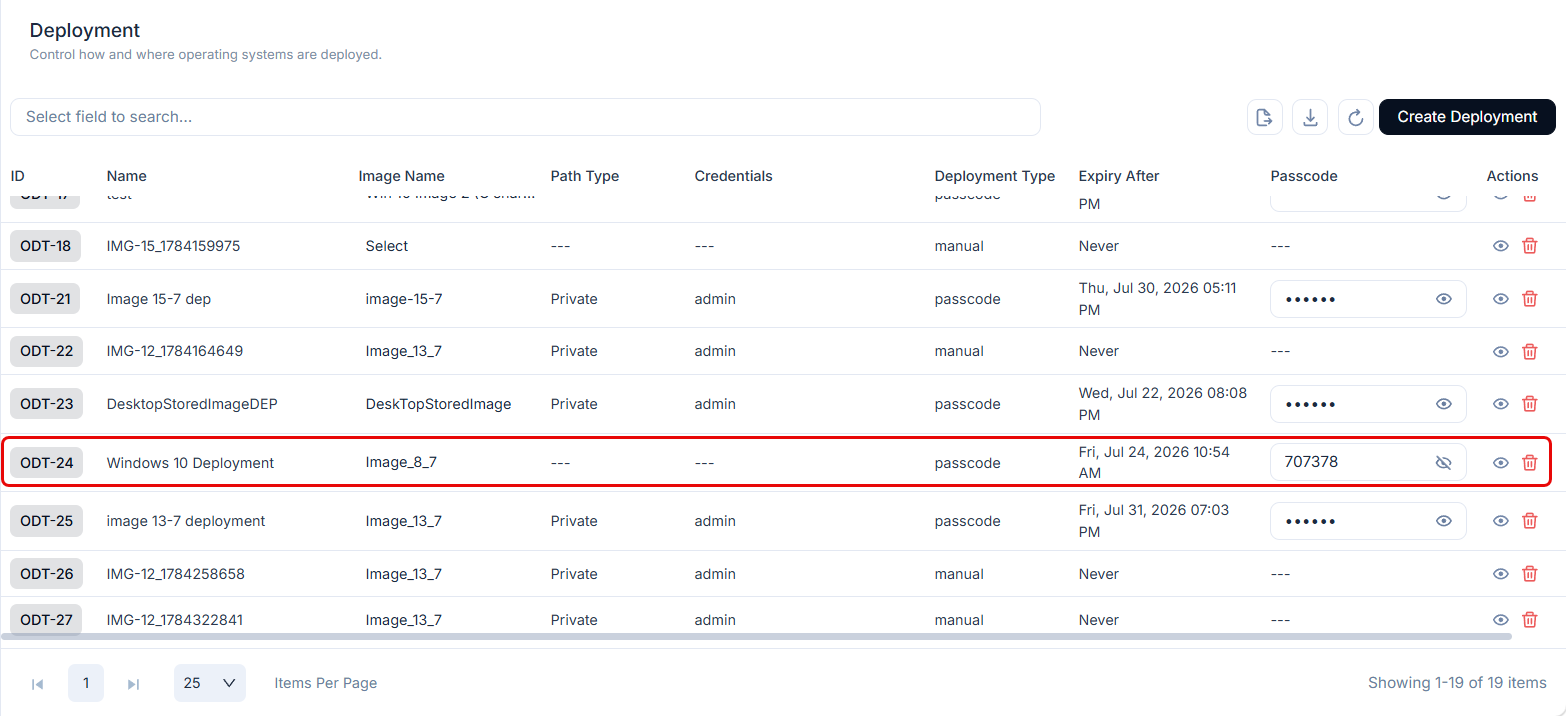The height and width of the screenshot is (716, 1566).
Task: Delete the ODT-27 deployment row
Action: click(x=1529, y=620)
